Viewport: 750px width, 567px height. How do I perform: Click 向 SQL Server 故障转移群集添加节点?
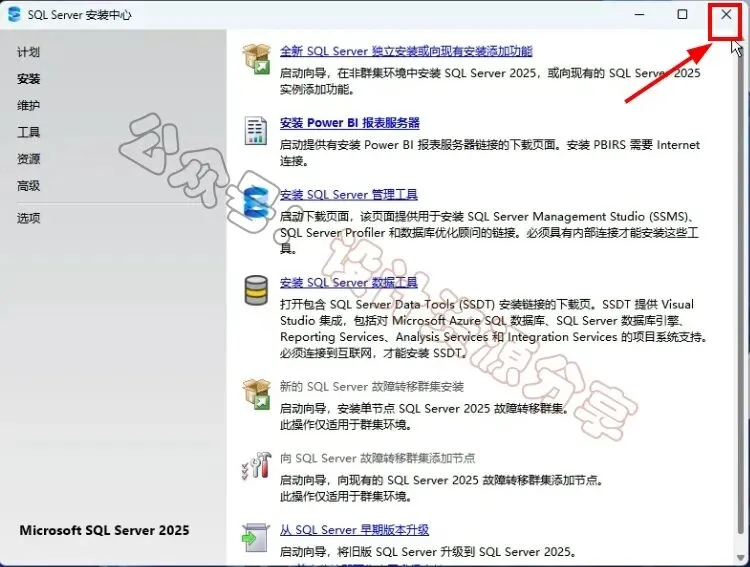point(377,458)
